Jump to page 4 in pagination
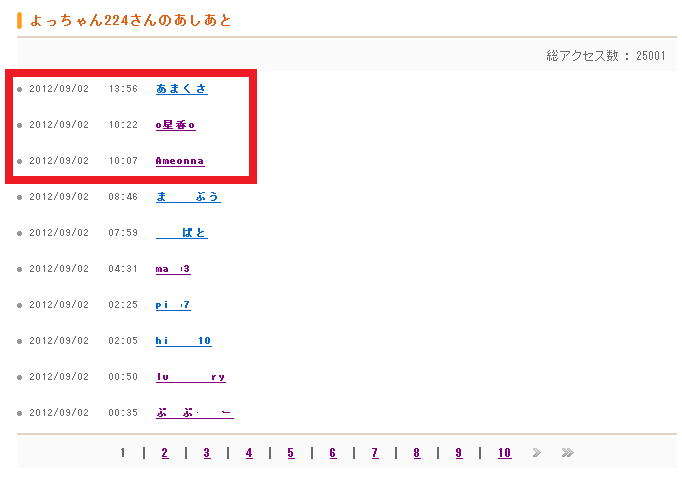The image size is (682, 477). (x=249, y=453)
